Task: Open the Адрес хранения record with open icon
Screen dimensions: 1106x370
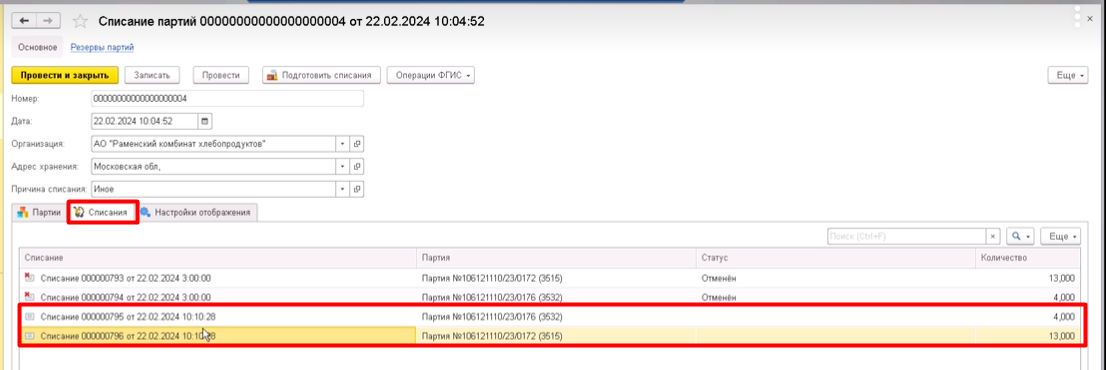Action: click(357, 166)
